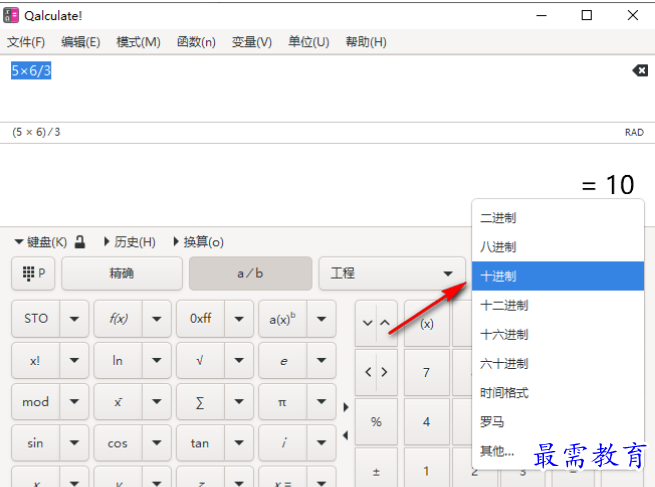This screenshot has width=655, height=487.
Task: Click the parentheses (x) key
Action: 427,324
